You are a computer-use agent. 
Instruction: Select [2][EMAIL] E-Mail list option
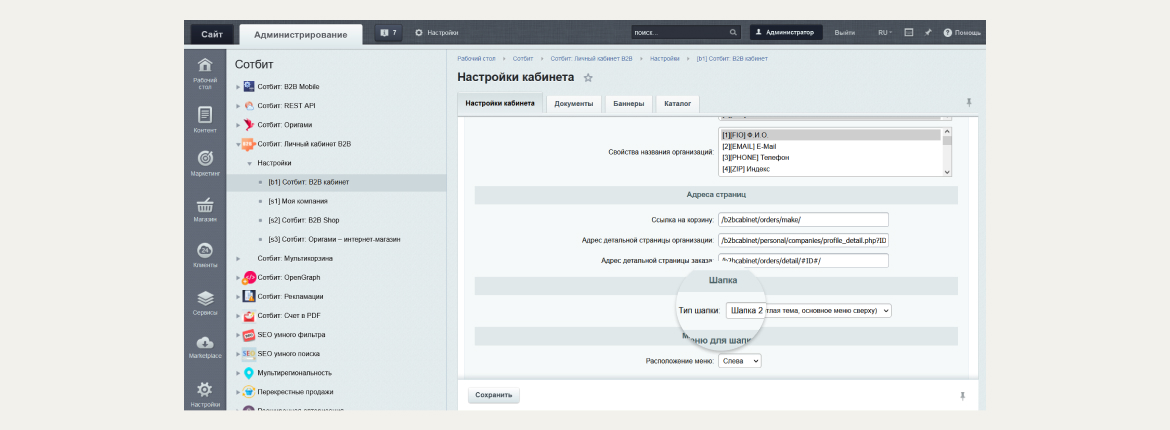pos(830,146)
